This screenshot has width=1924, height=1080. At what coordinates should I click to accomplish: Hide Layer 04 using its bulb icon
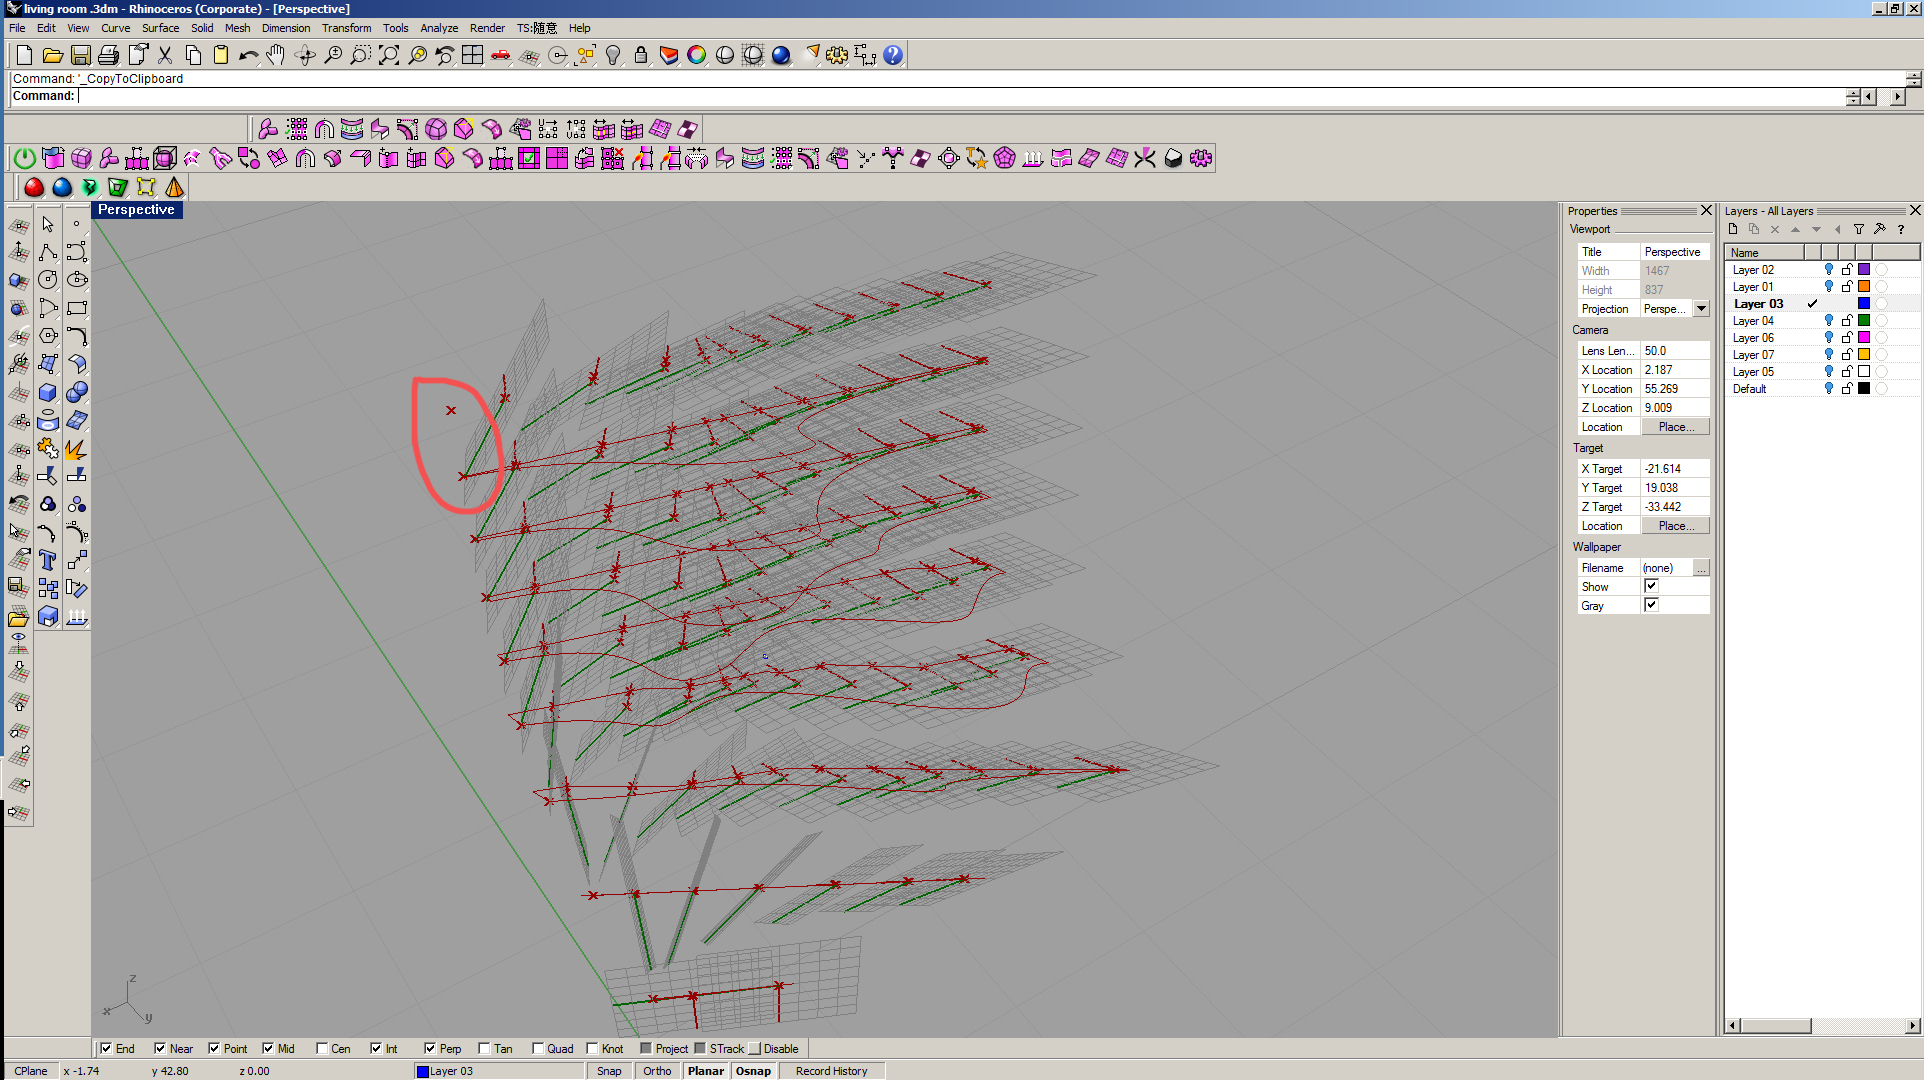click(1829, 321)
